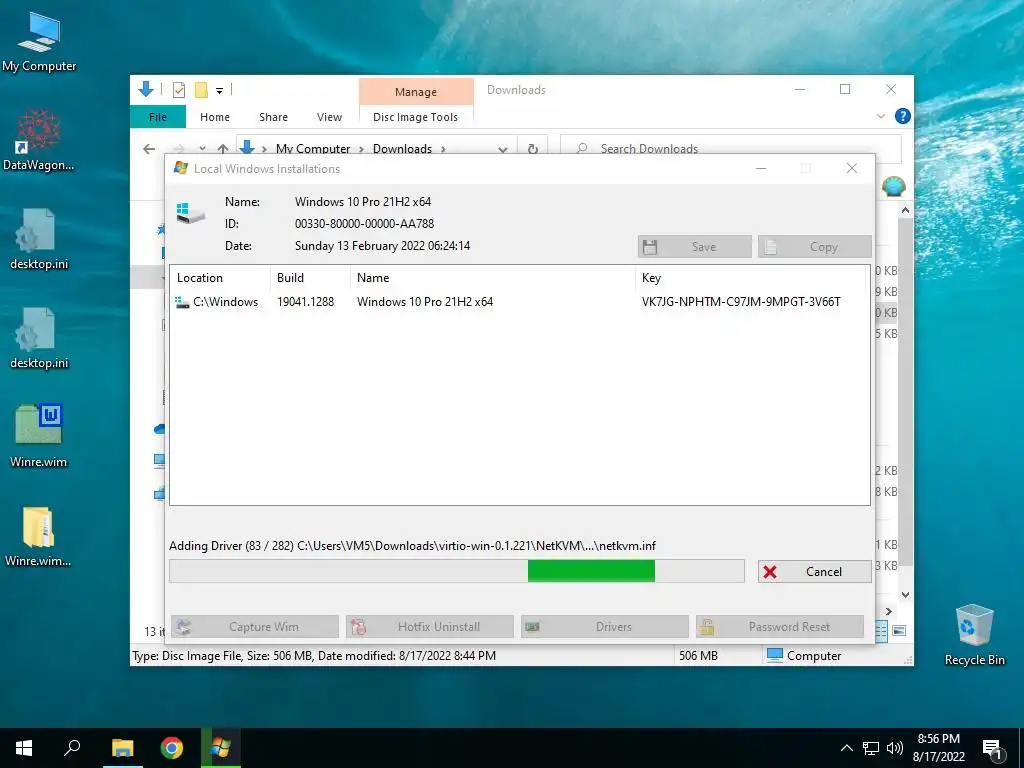Open the File menu in Explorer
Screen dimensions: 1024x768
158,117
